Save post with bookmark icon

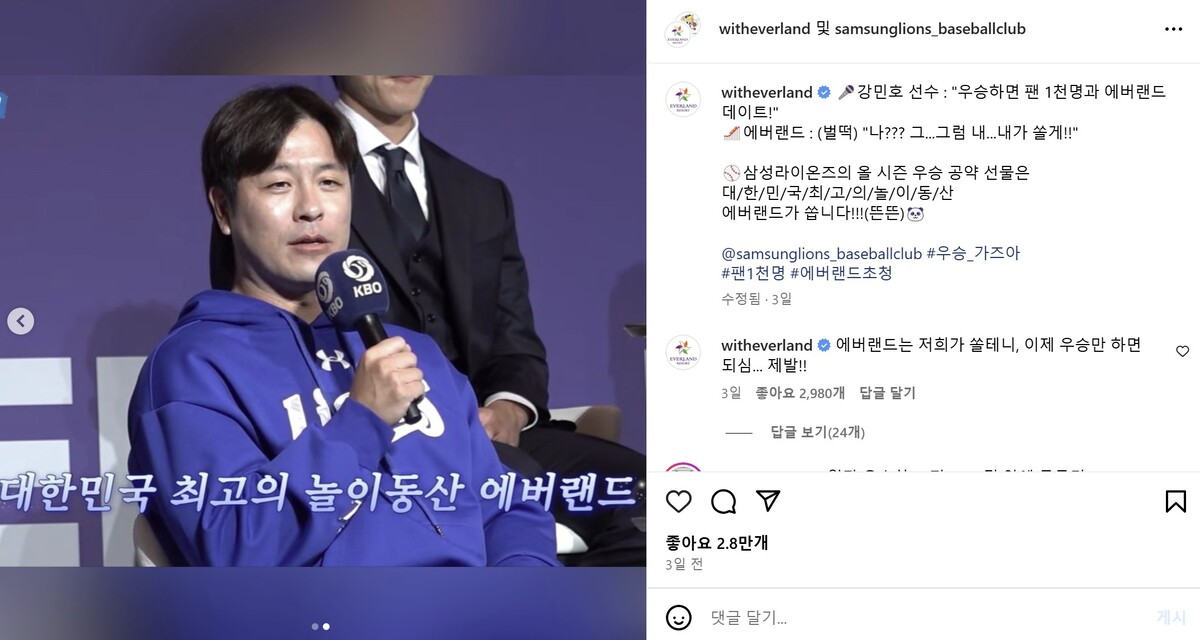click(1176, 501)
